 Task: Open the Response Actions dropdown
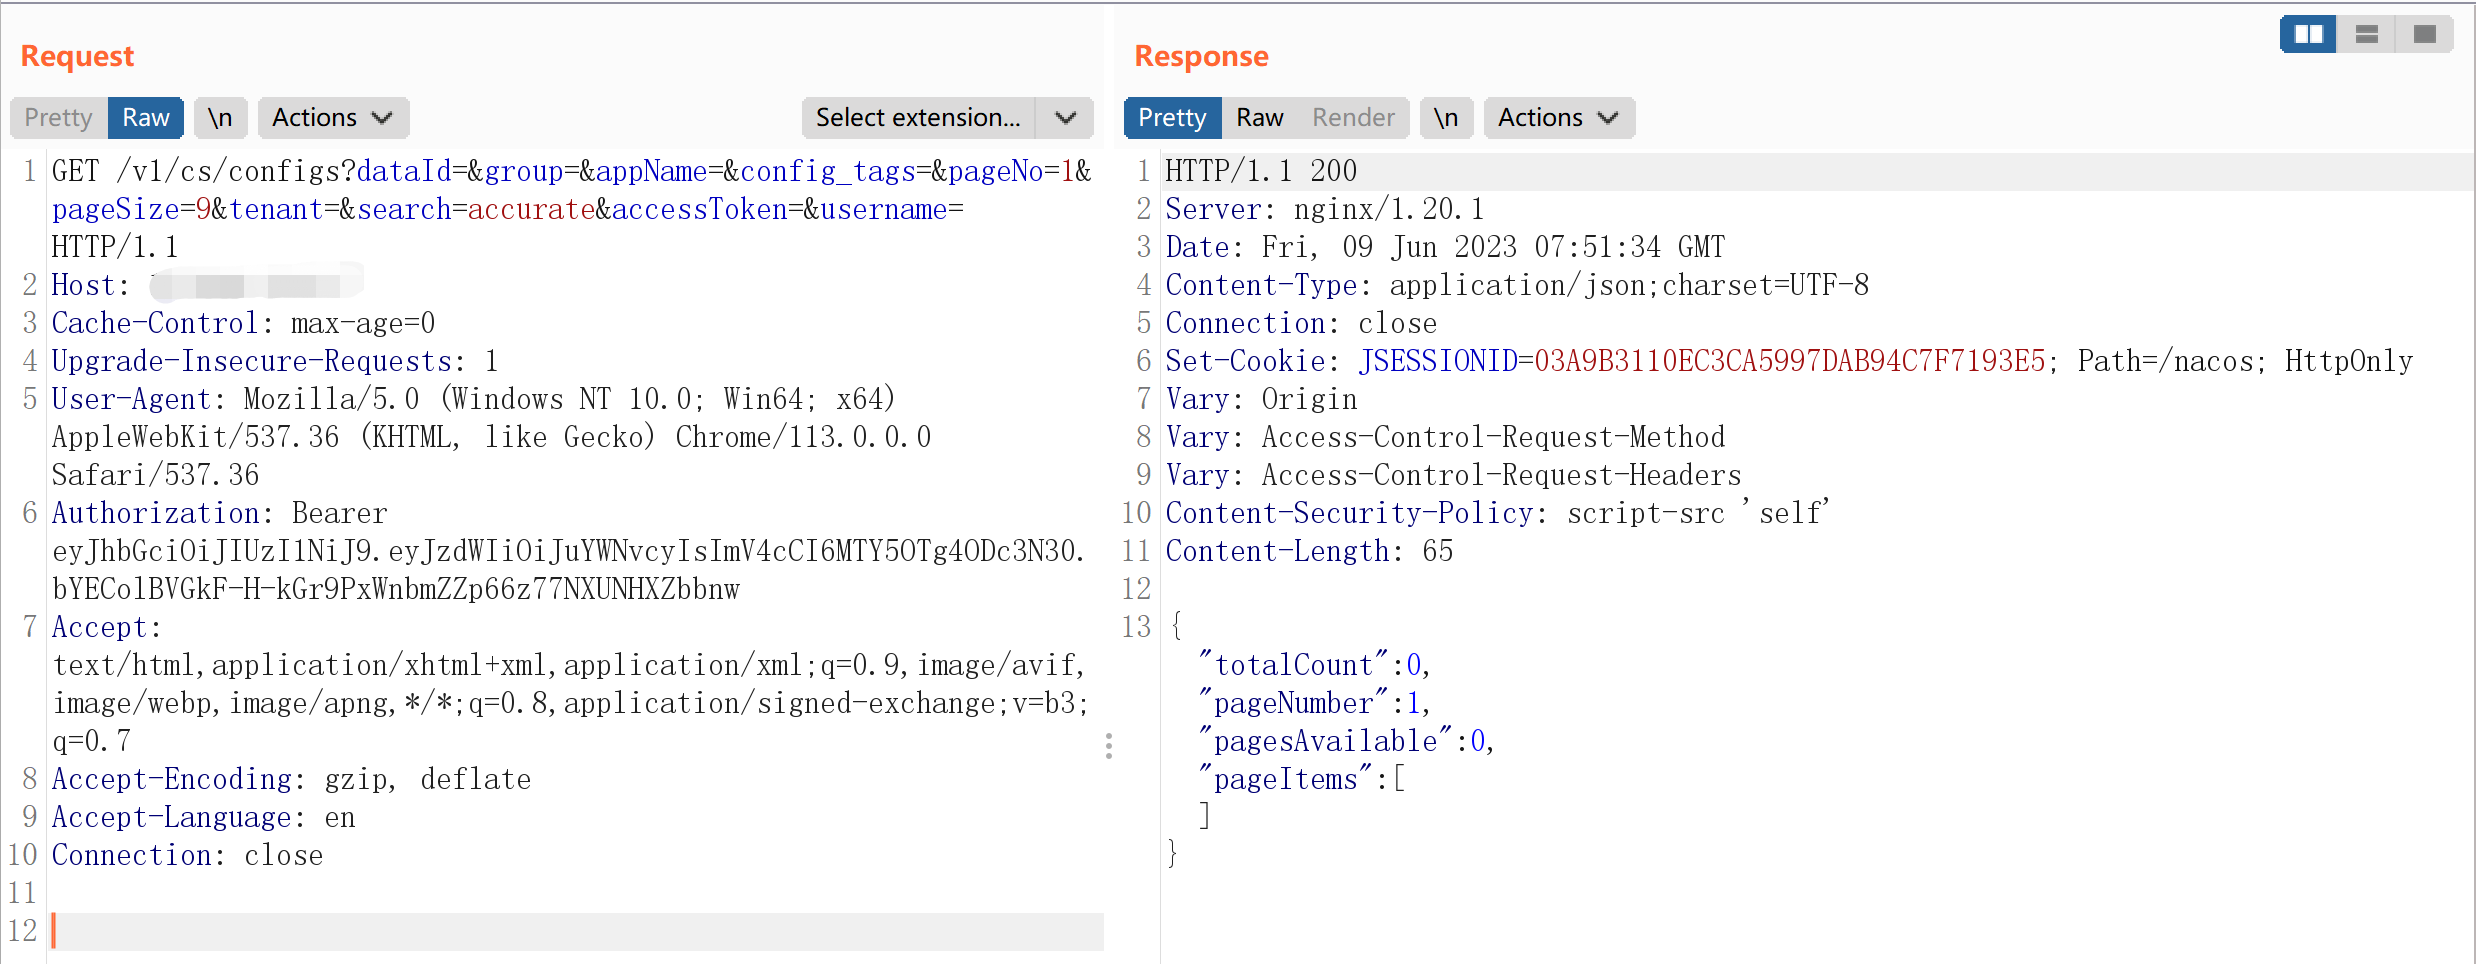coord(1558,118)
